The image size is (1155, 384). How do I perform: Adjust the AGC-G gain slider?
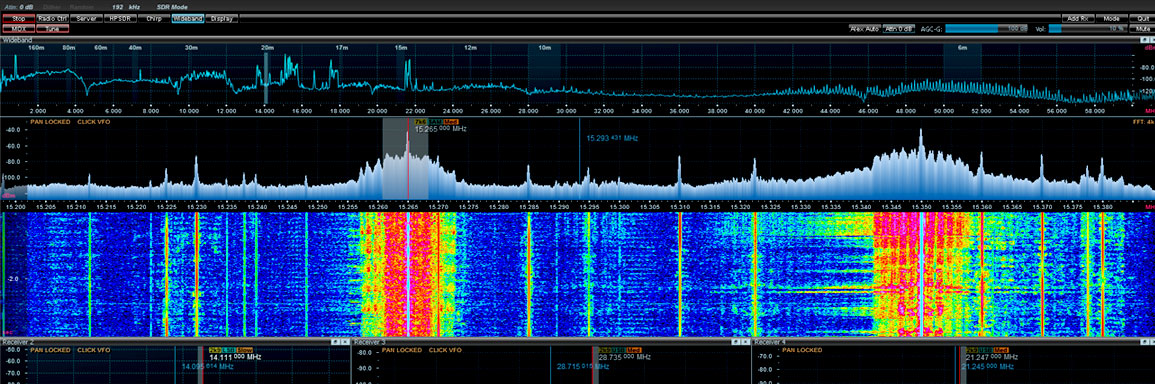(x=986, y=29)
